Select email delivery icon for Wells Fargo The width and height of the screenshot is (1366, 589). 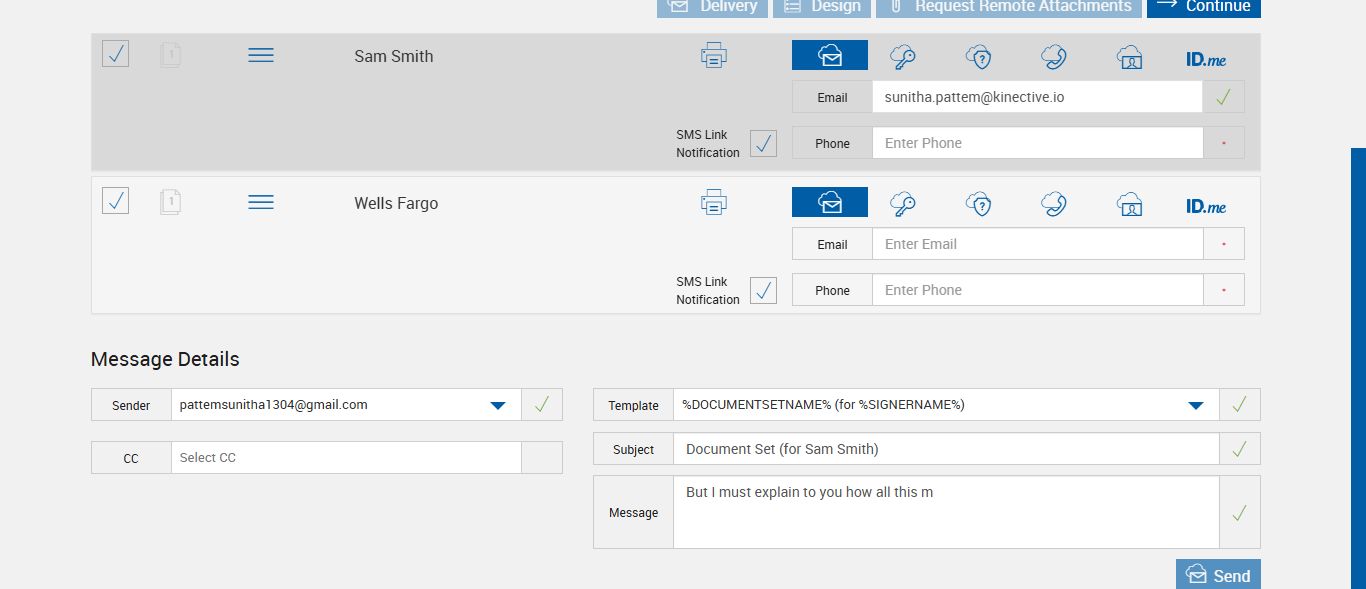[830, 202]
